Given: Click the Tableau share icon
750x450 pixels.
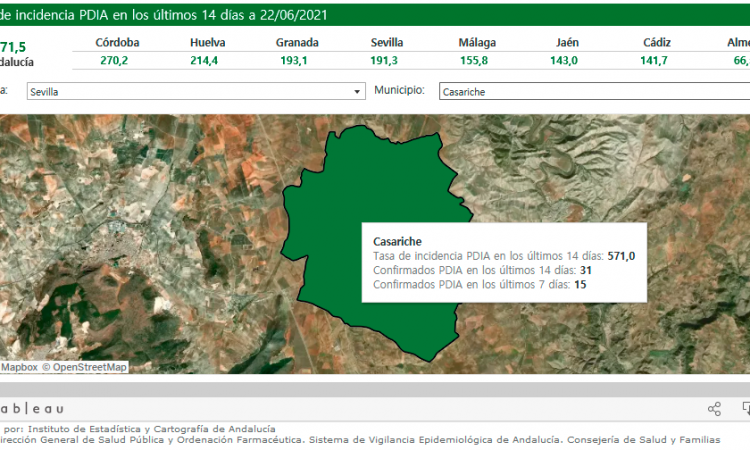Looking at the screenshot, I should [x=714, y=408].
